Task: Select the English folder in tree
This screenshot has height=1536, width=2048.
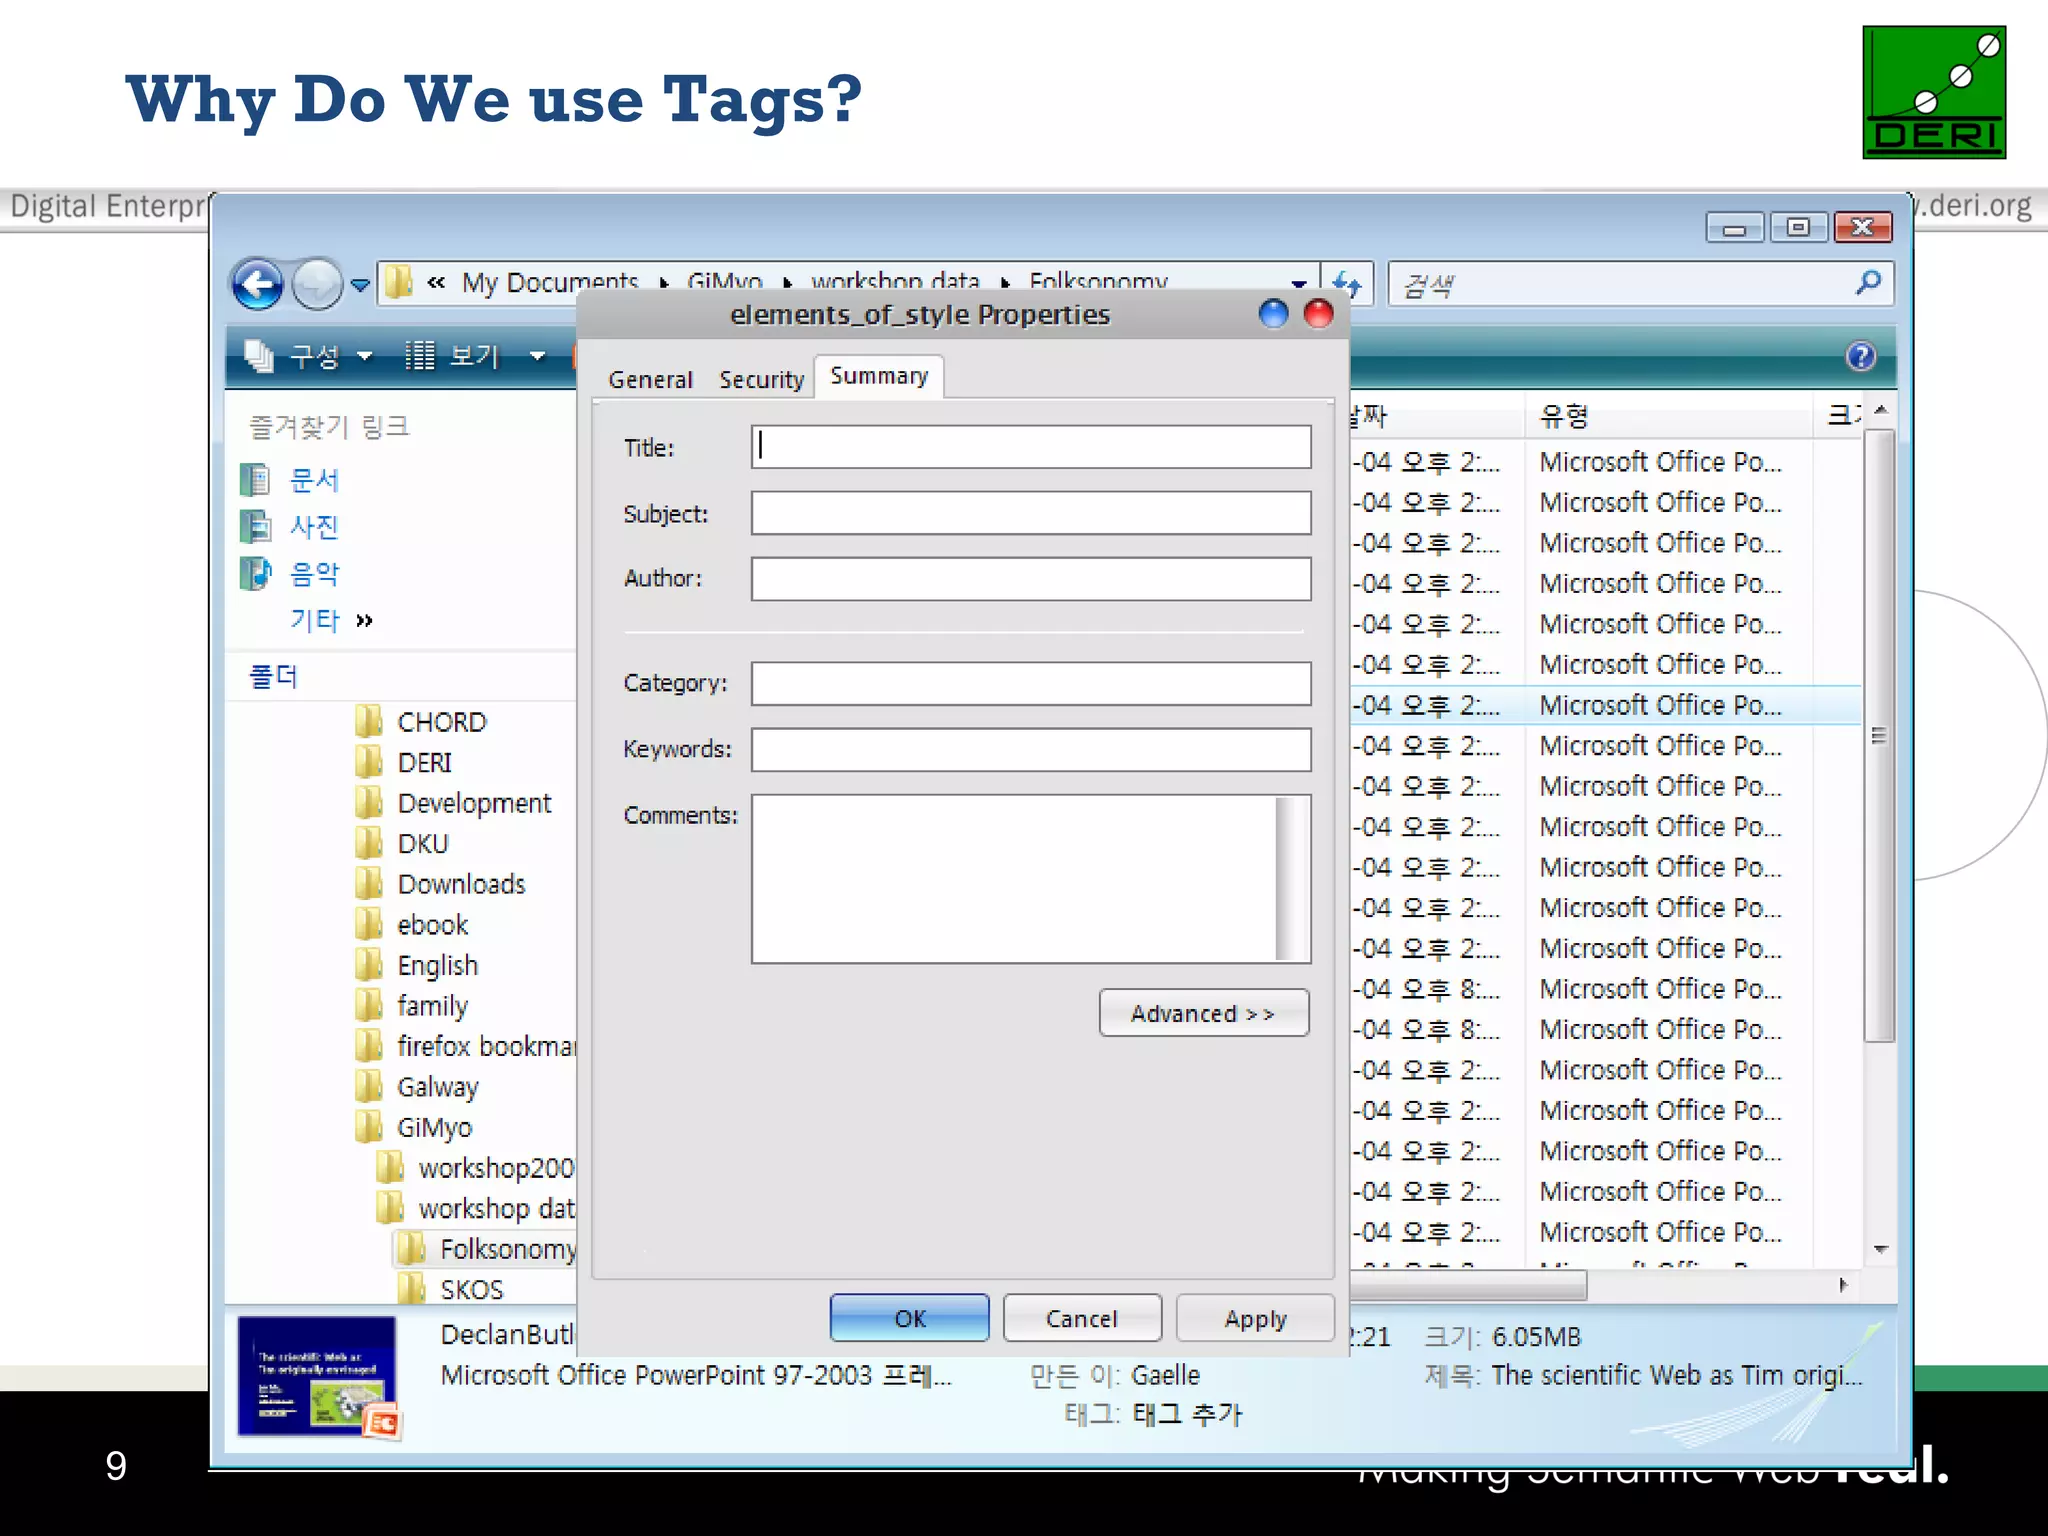Action: coord(418,965)
